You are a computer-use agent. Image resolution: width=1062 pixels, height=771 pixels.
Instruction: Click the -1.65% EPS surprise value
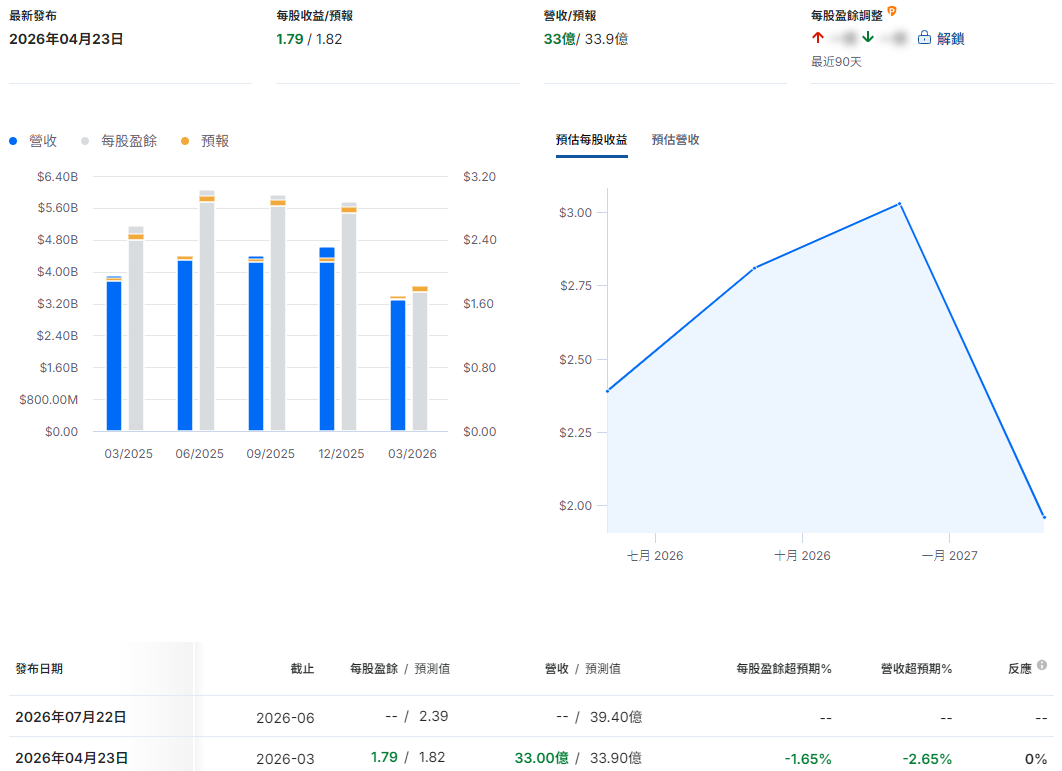808,759
